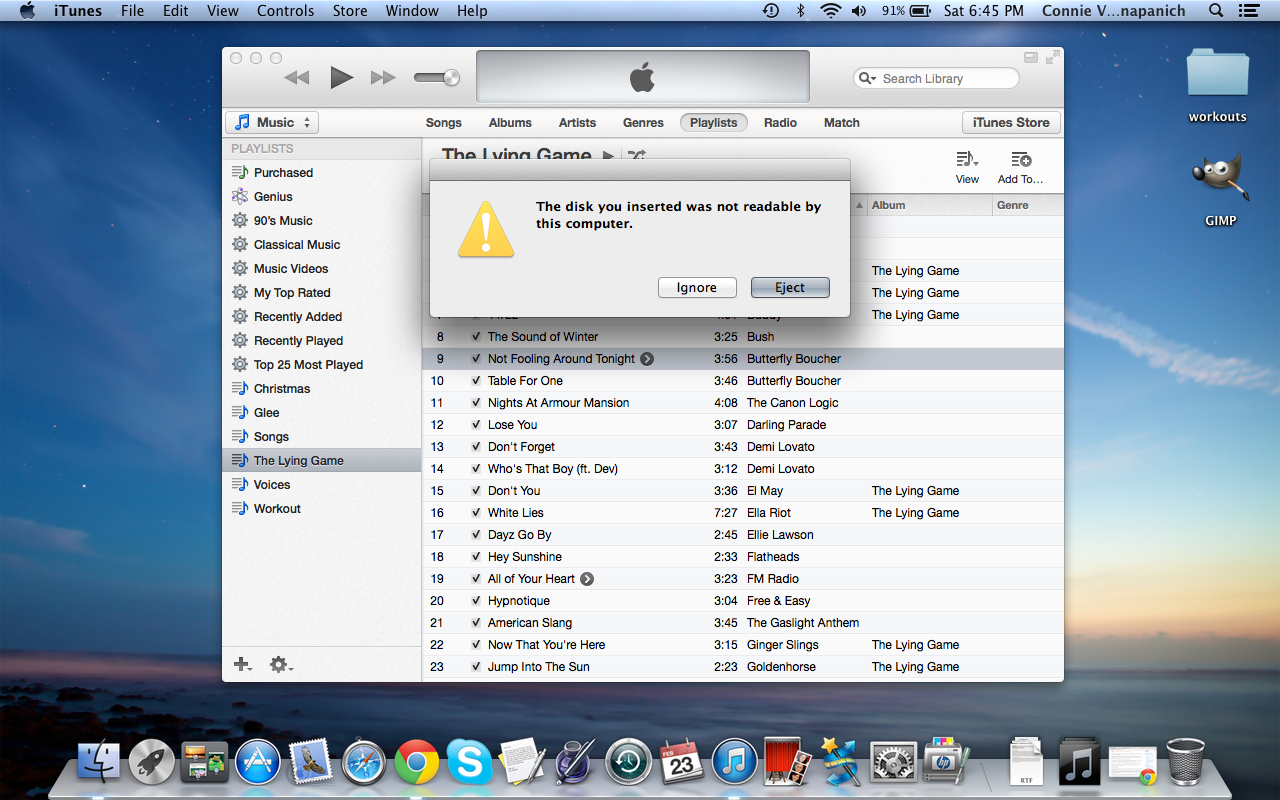Screen dimensions: 1280x800
Task: Uncheck Jump Into The Sun checkbox
Action: [x=476, y=667]
